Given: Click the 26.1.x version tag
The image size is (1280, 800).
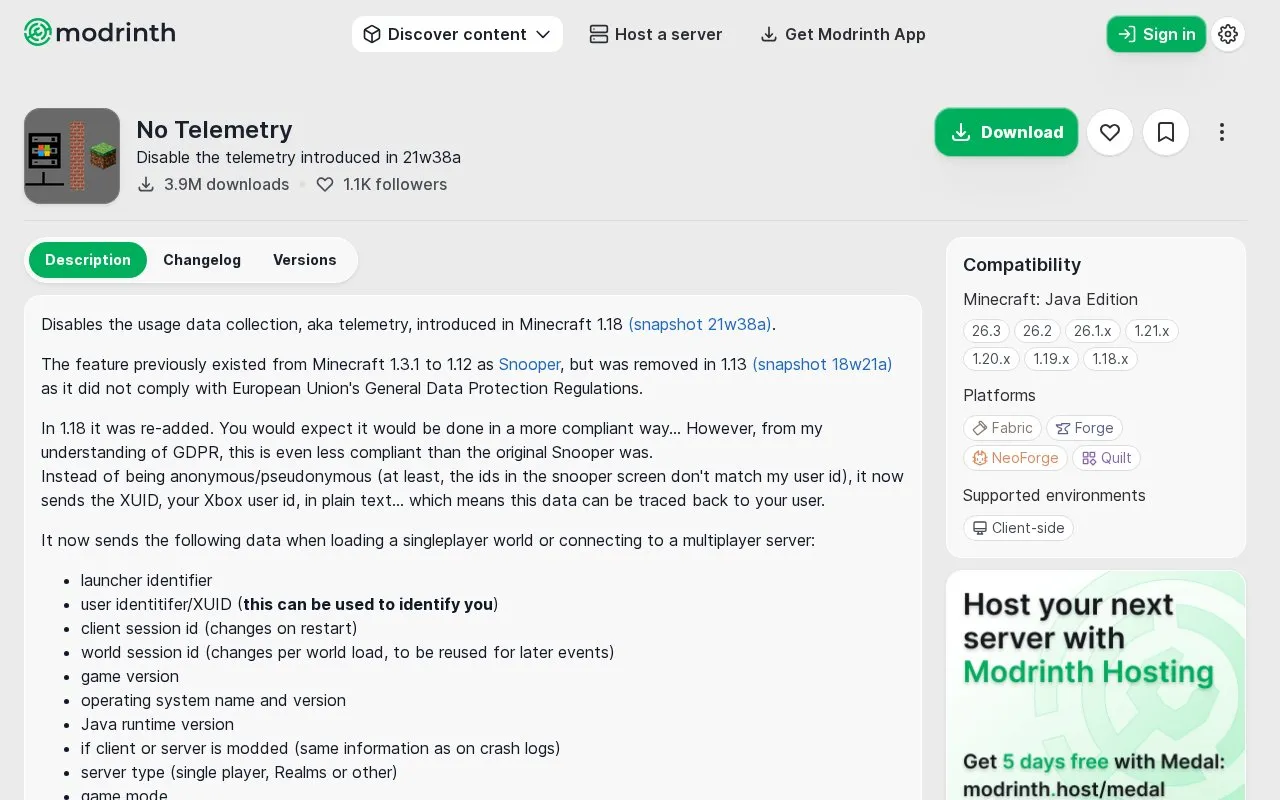Looking at the screenshot, I should pyautogui.click(x=1093, y=331).
